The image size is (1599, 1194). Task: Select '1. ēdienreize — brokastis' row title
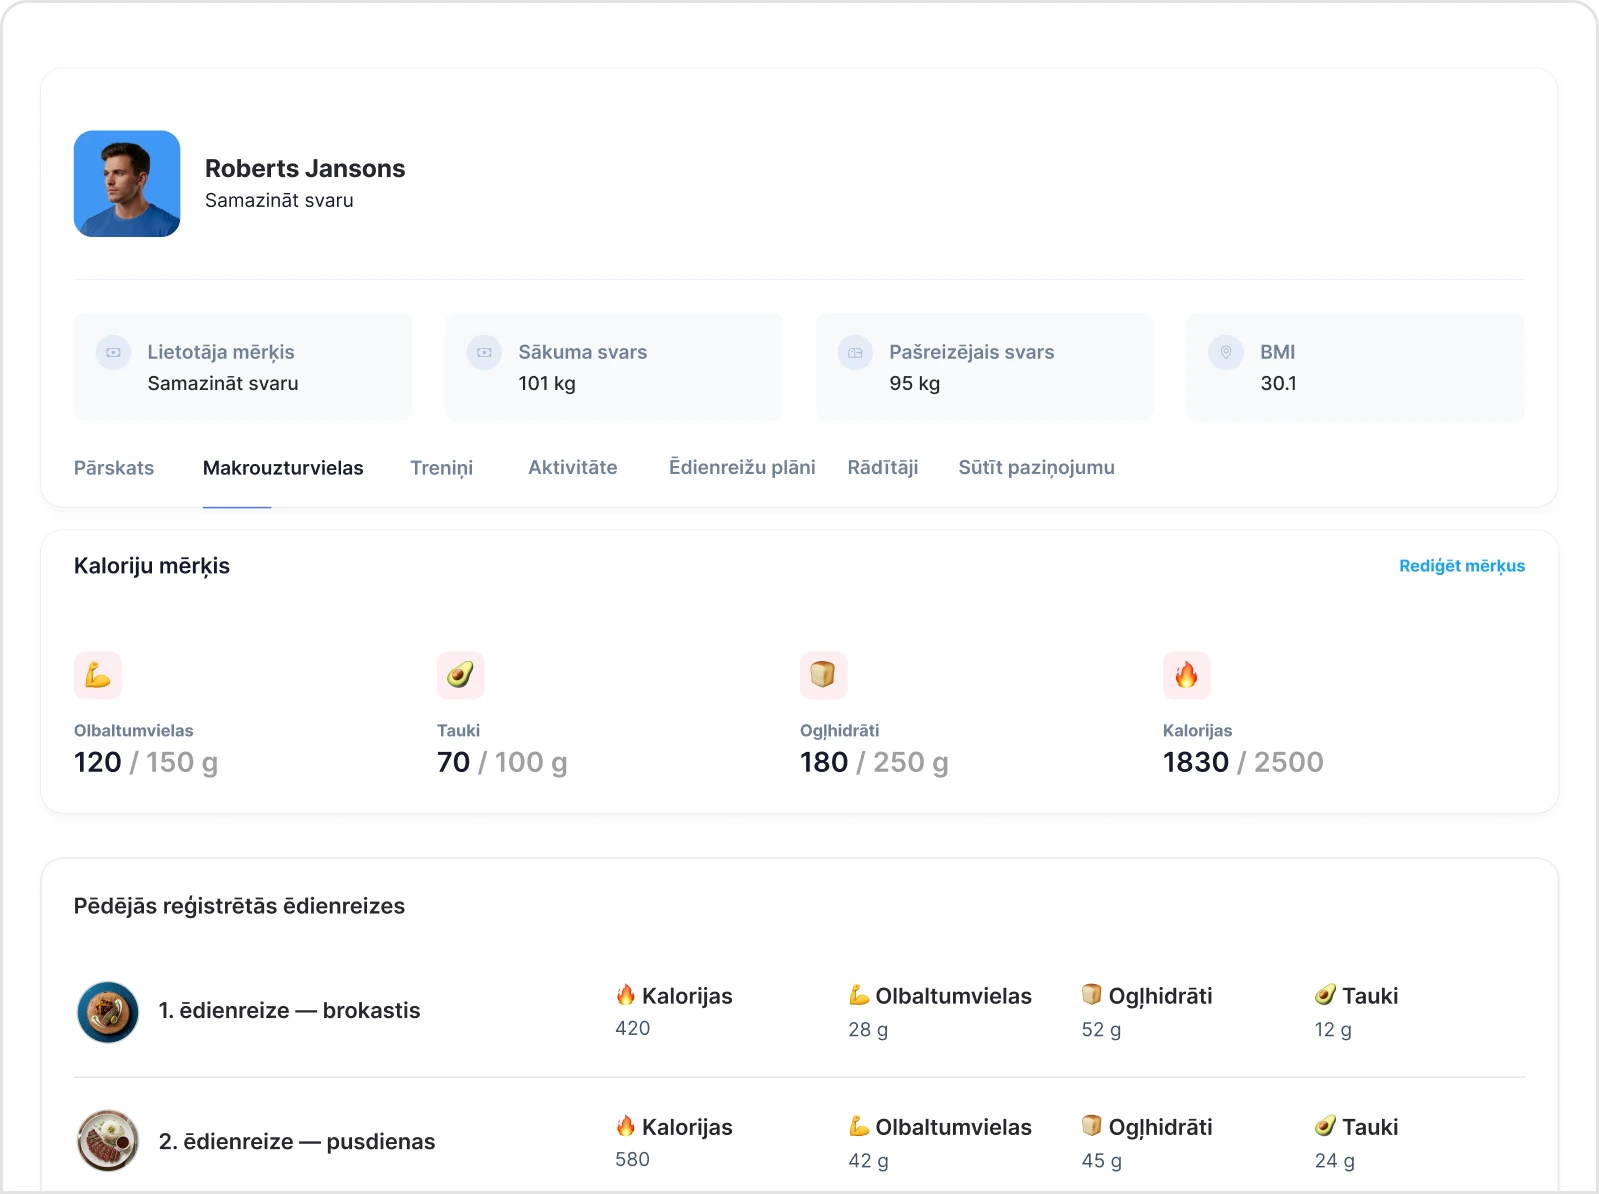pyautogui.click(x=290, y=1010)
